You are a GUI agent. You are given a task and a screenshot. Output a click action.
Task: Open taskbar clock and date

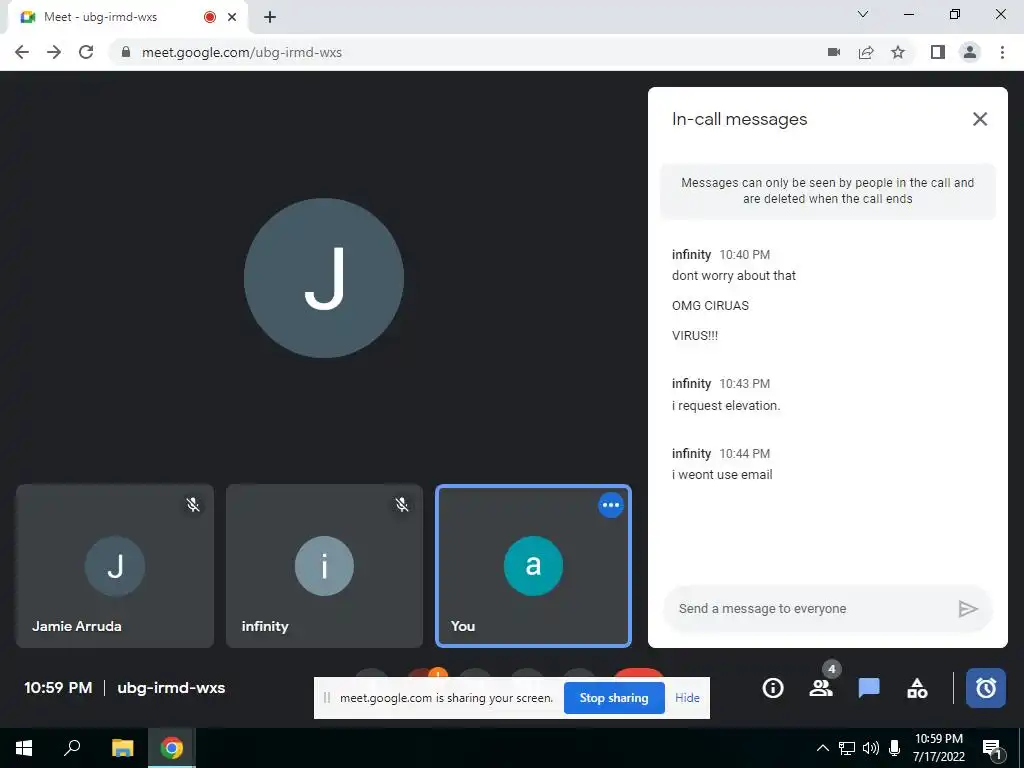click(938, 748)
